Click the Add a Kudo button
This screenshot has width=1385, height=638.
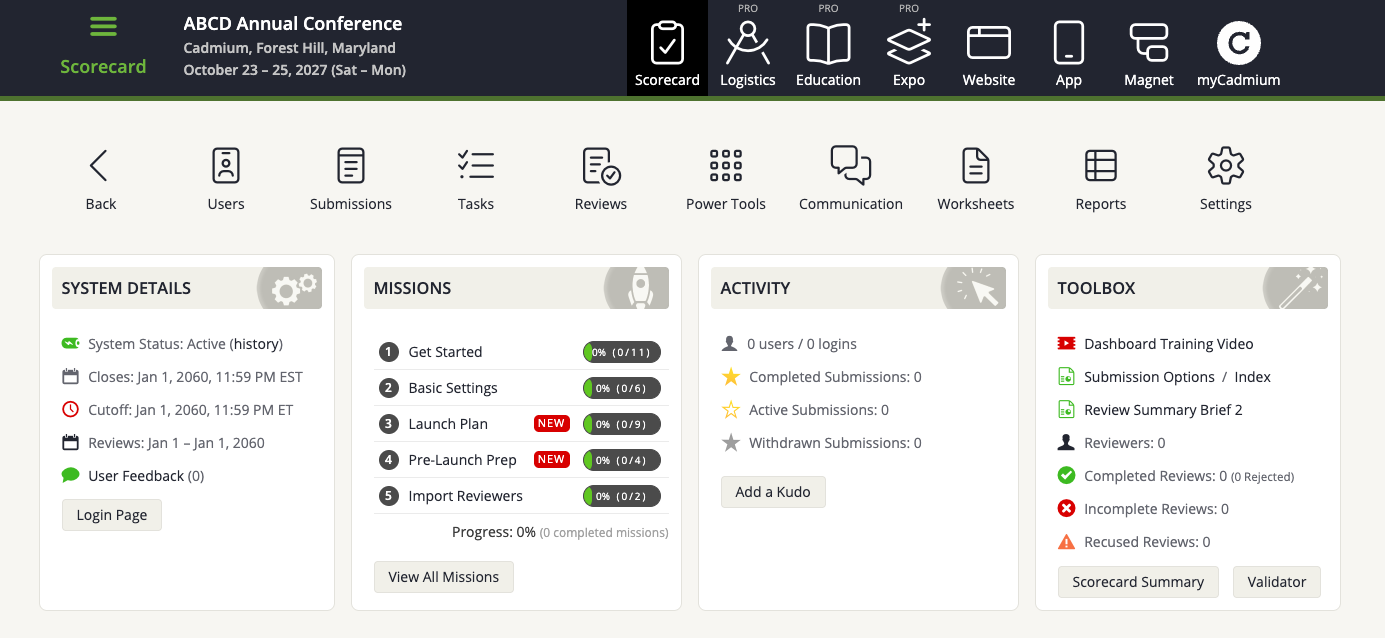[x=773, y=492]
